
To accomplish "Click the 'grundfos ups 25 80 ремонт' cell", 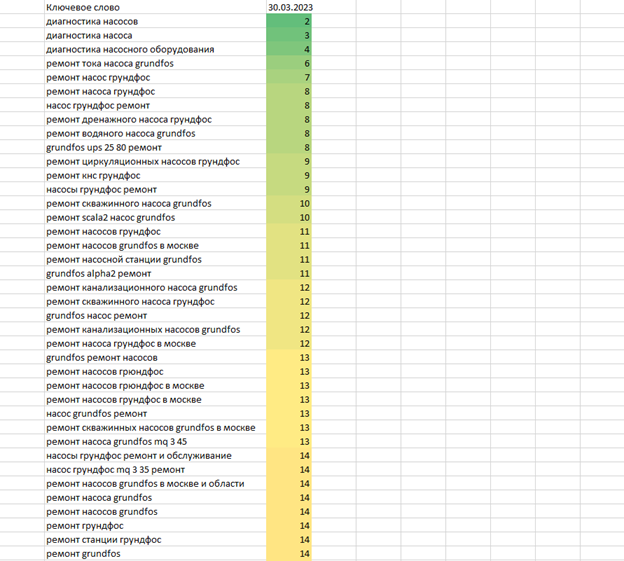I will point(155,147).
